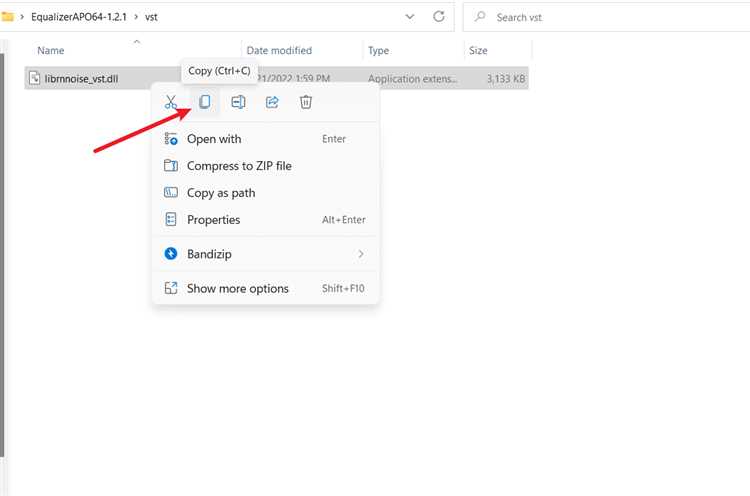This screenshot has height=496, width=750.
Task: Click the blue Bandizip logo icon
Action: tap(171, 254)
